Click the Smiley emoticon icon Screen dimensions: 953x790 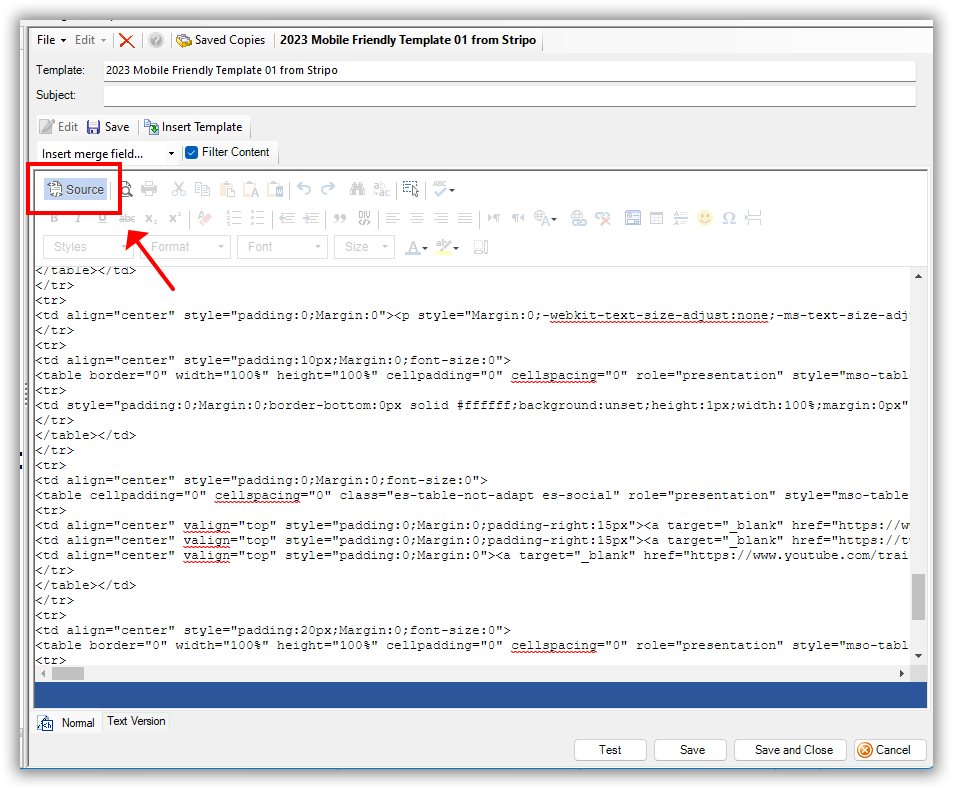705,218
